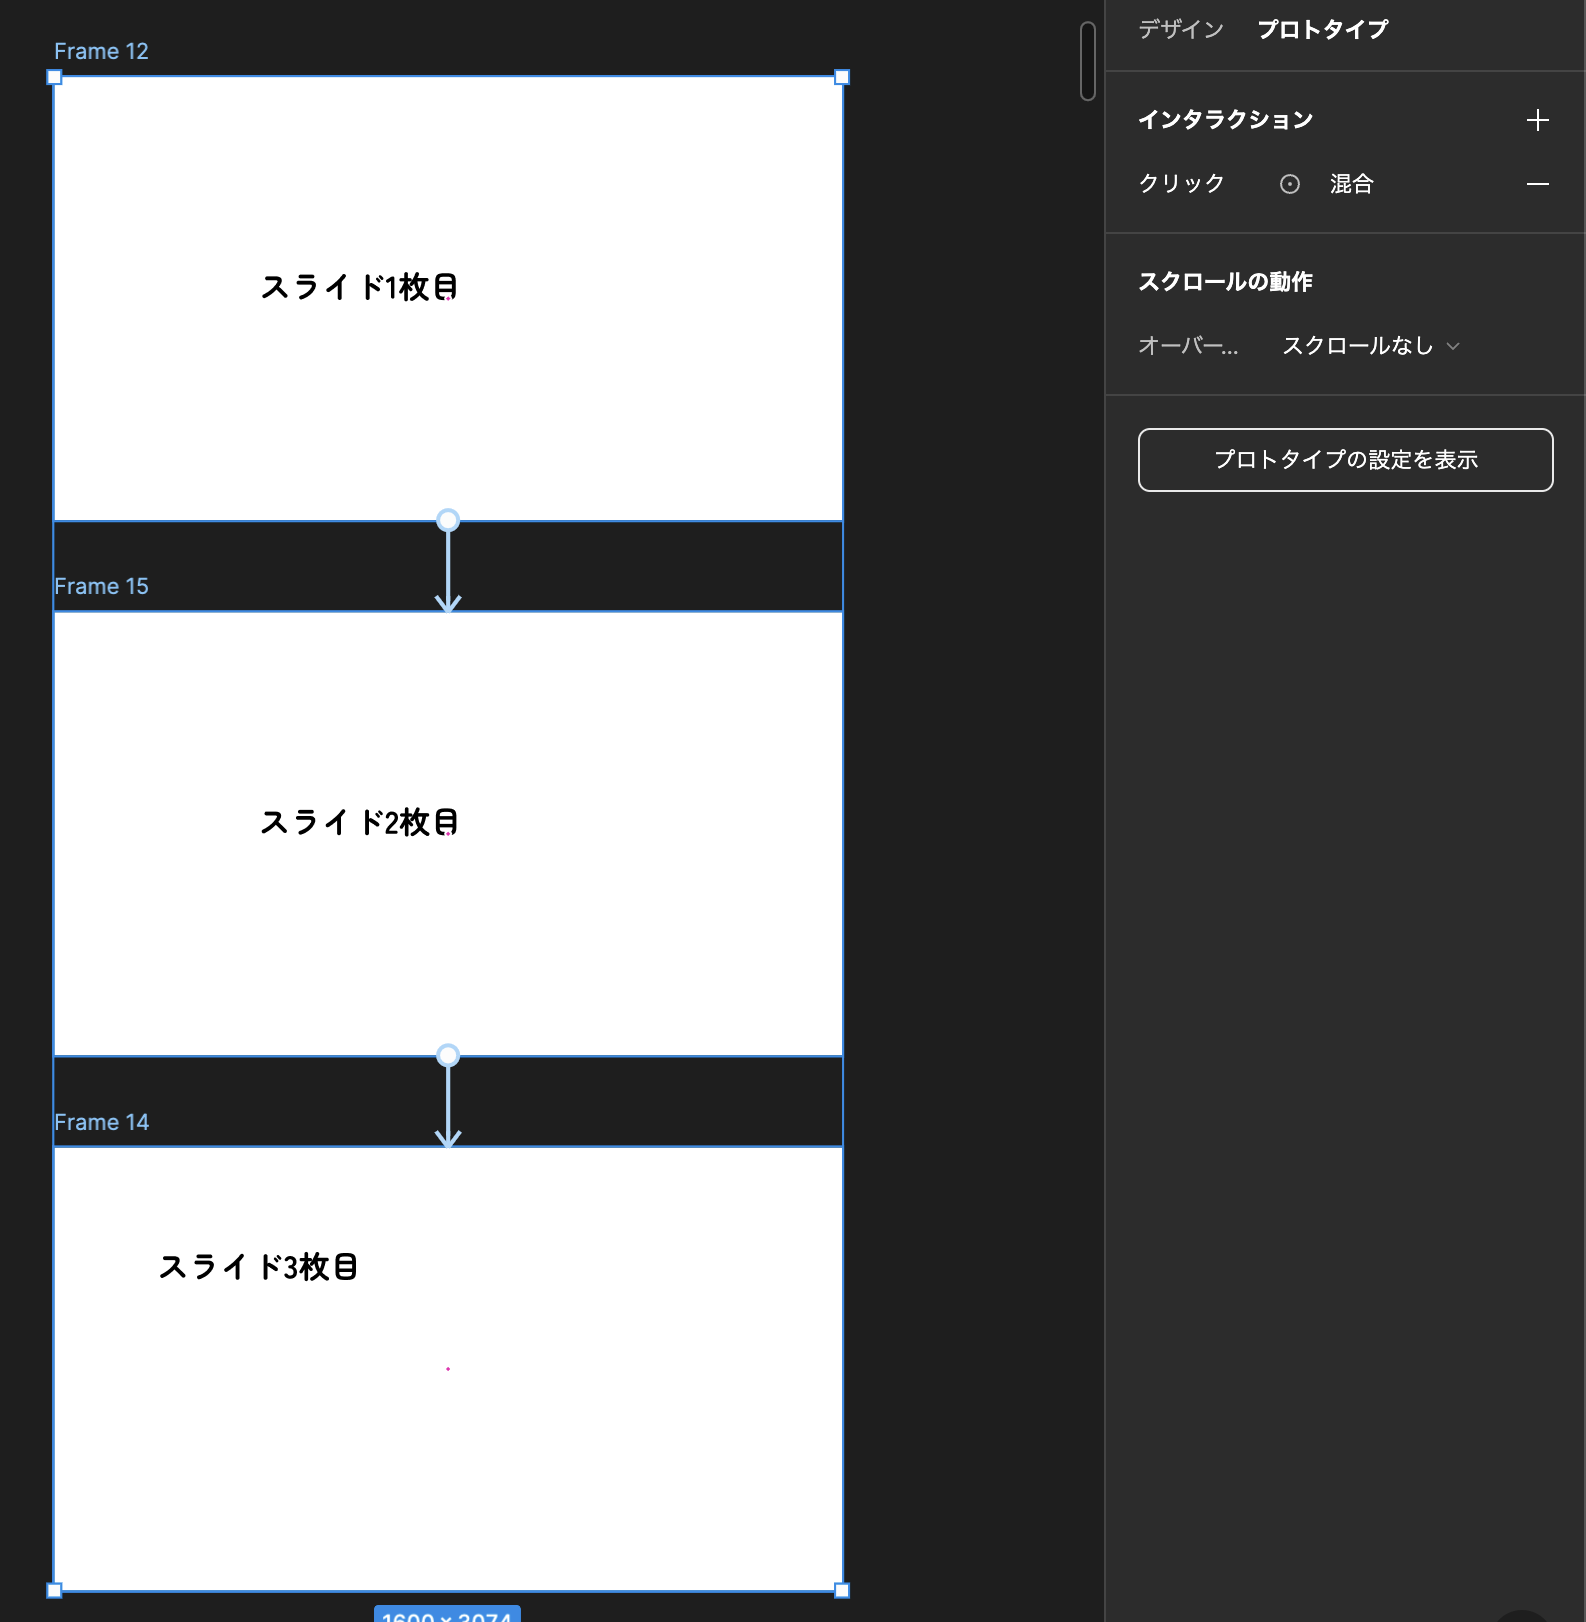The width and height of the screenshot is (1586, 1622).
Task: Add a new interaction with the plus icon
Action: point(1537,121)
